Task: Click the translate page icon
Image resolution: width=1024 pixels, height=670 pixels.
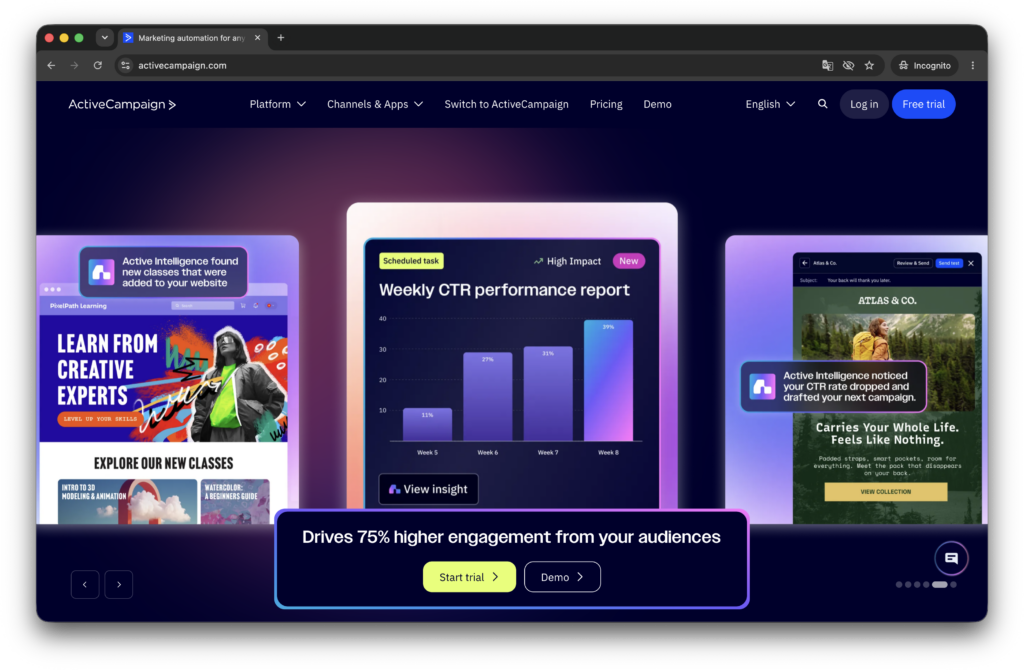Action: coord(827,65)
